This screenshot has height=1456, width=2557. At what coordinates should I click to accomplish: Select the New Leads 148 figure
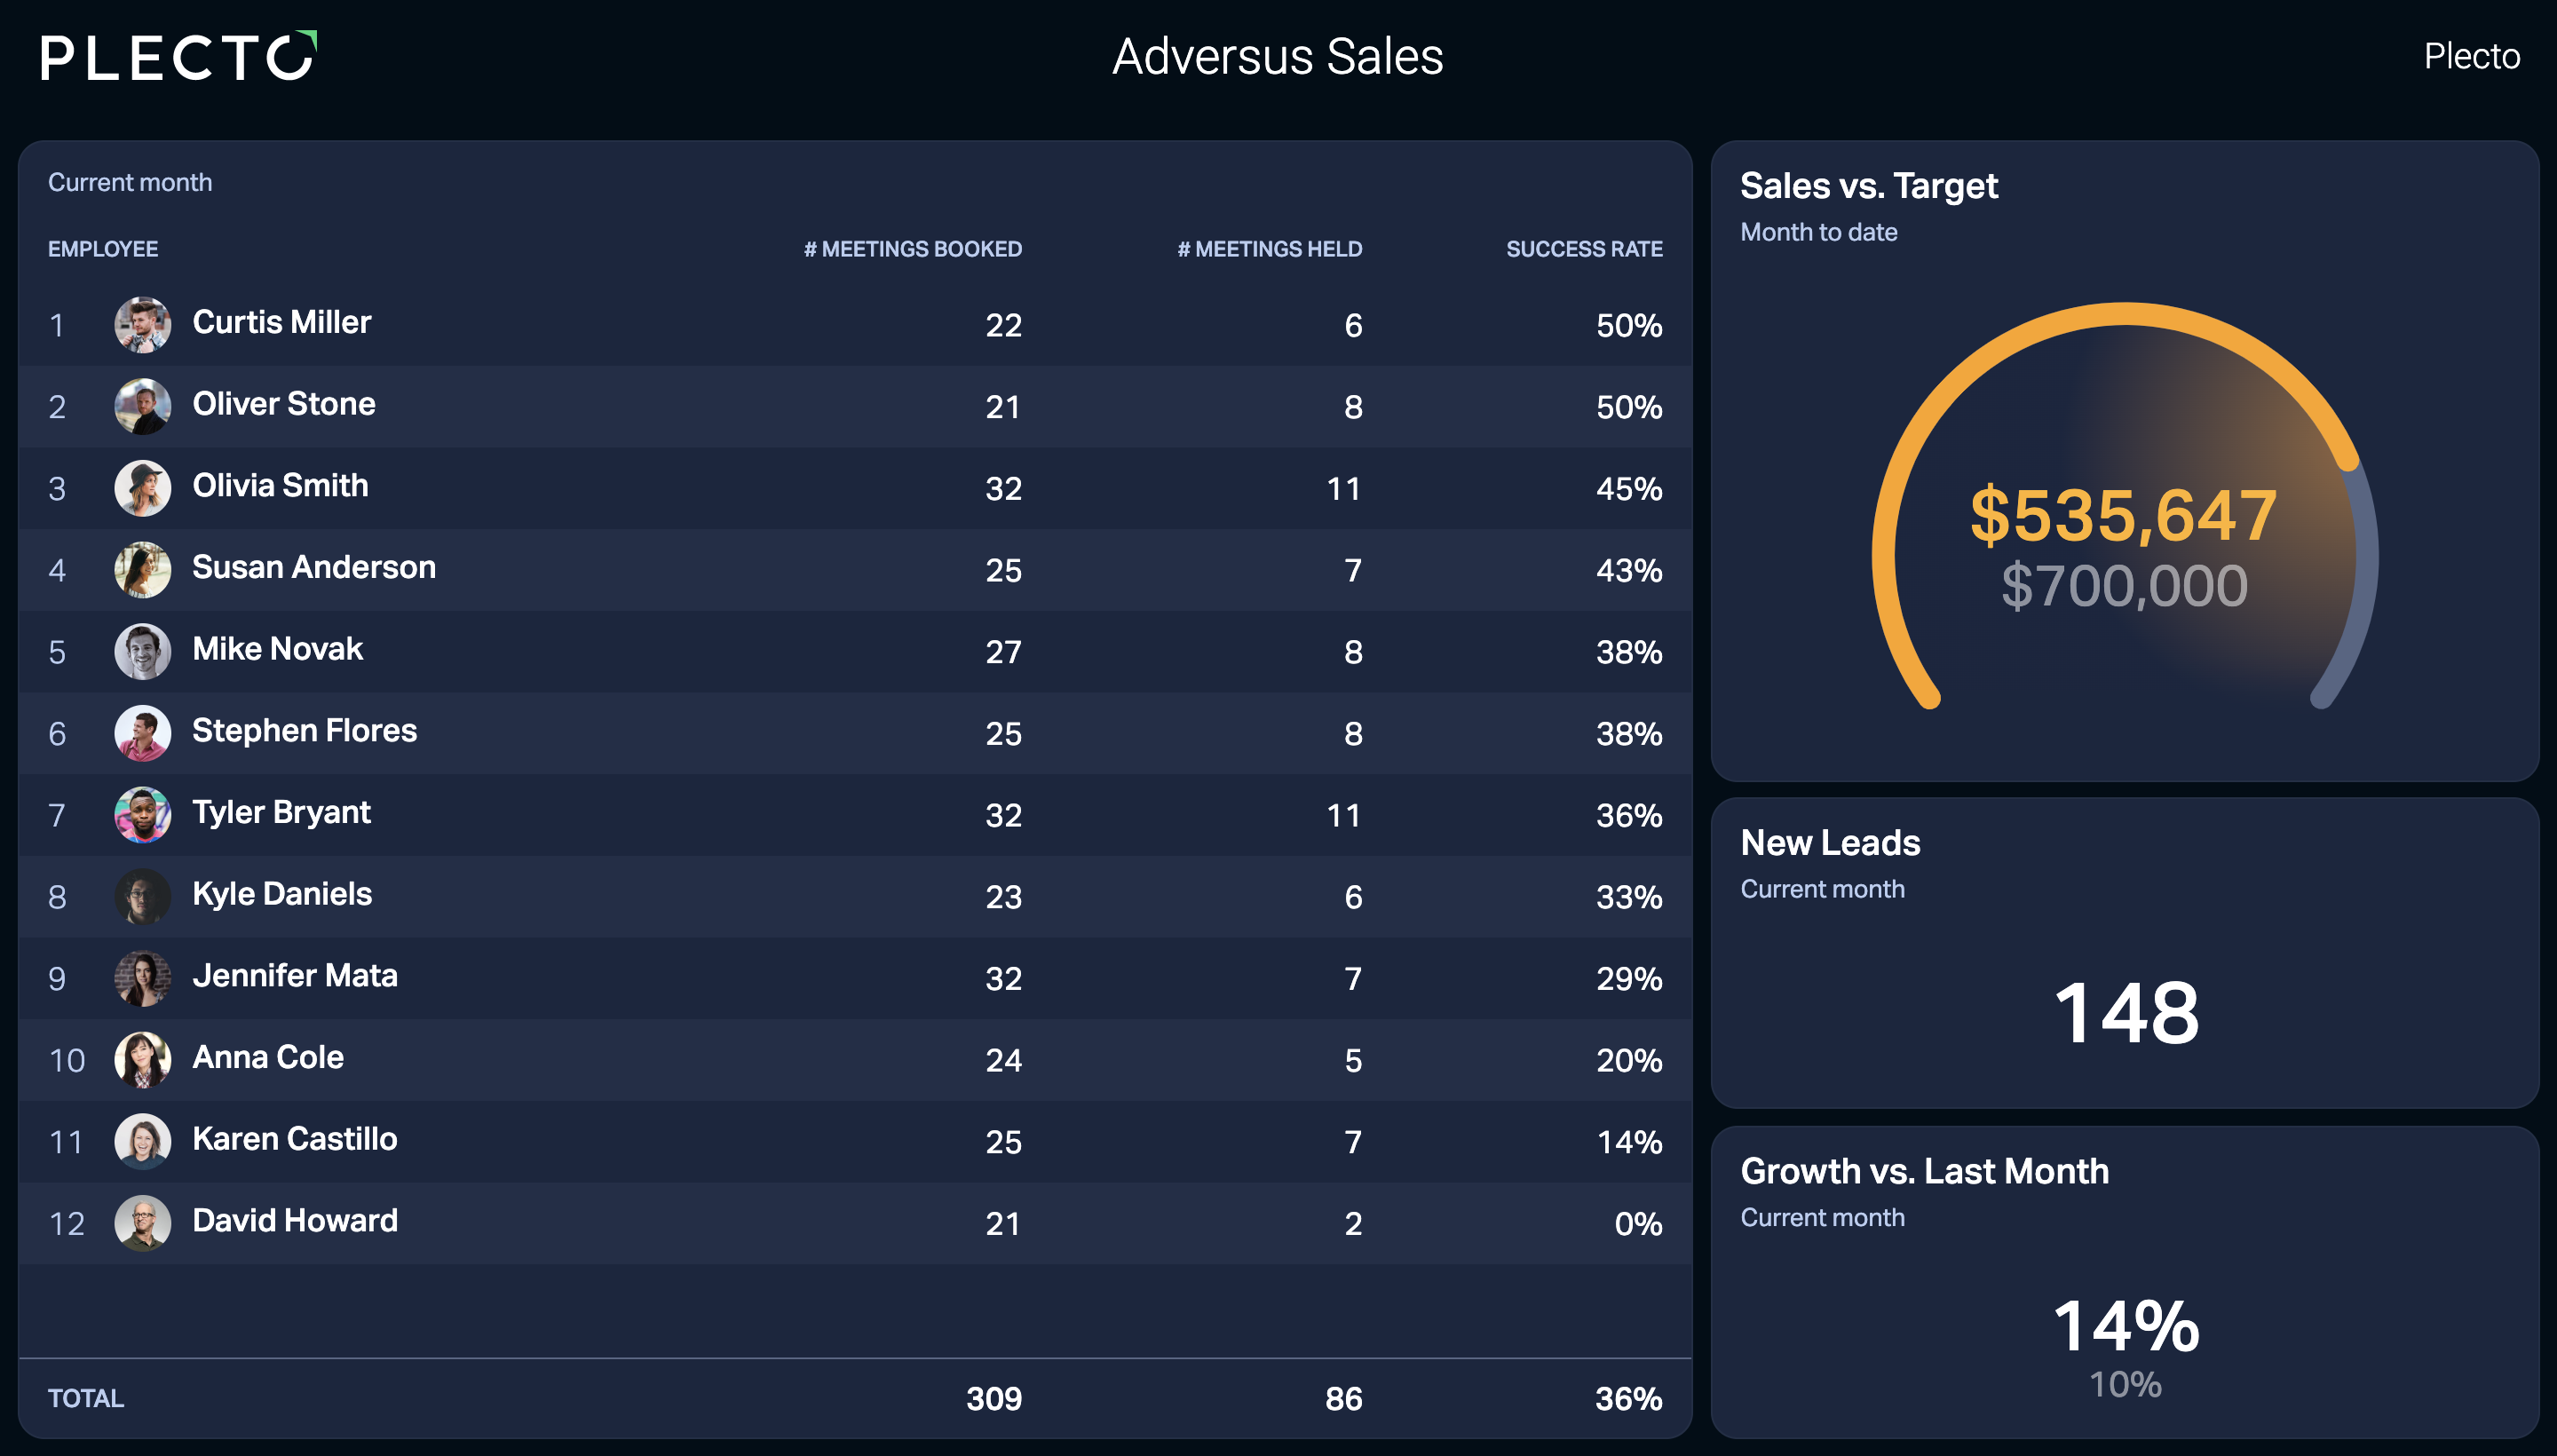(x=2126, y=1012)
